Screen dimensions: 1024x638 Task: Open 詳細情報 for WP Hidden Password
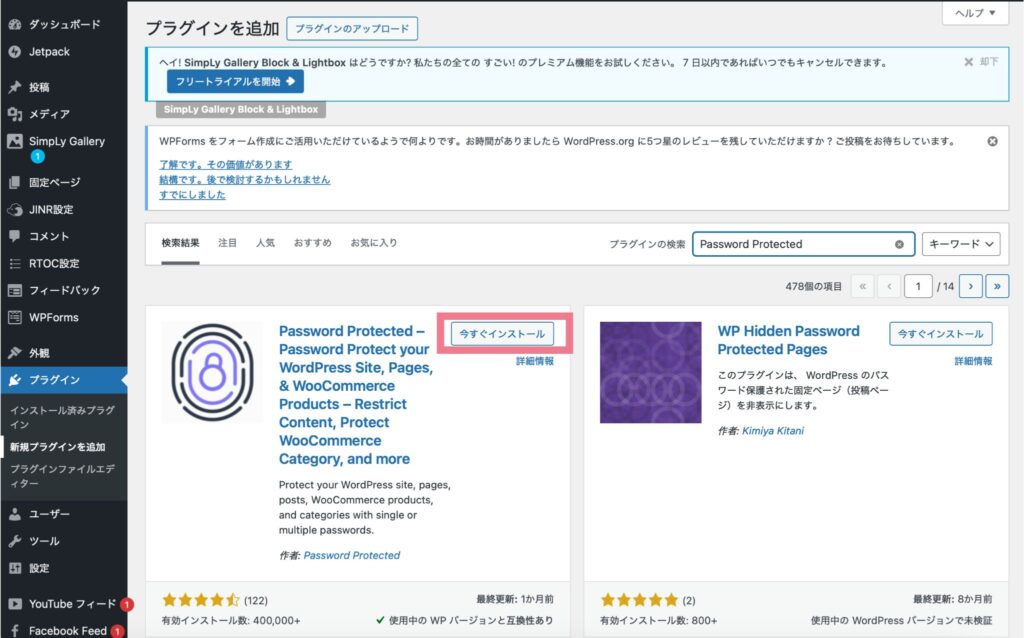(973, 361)
